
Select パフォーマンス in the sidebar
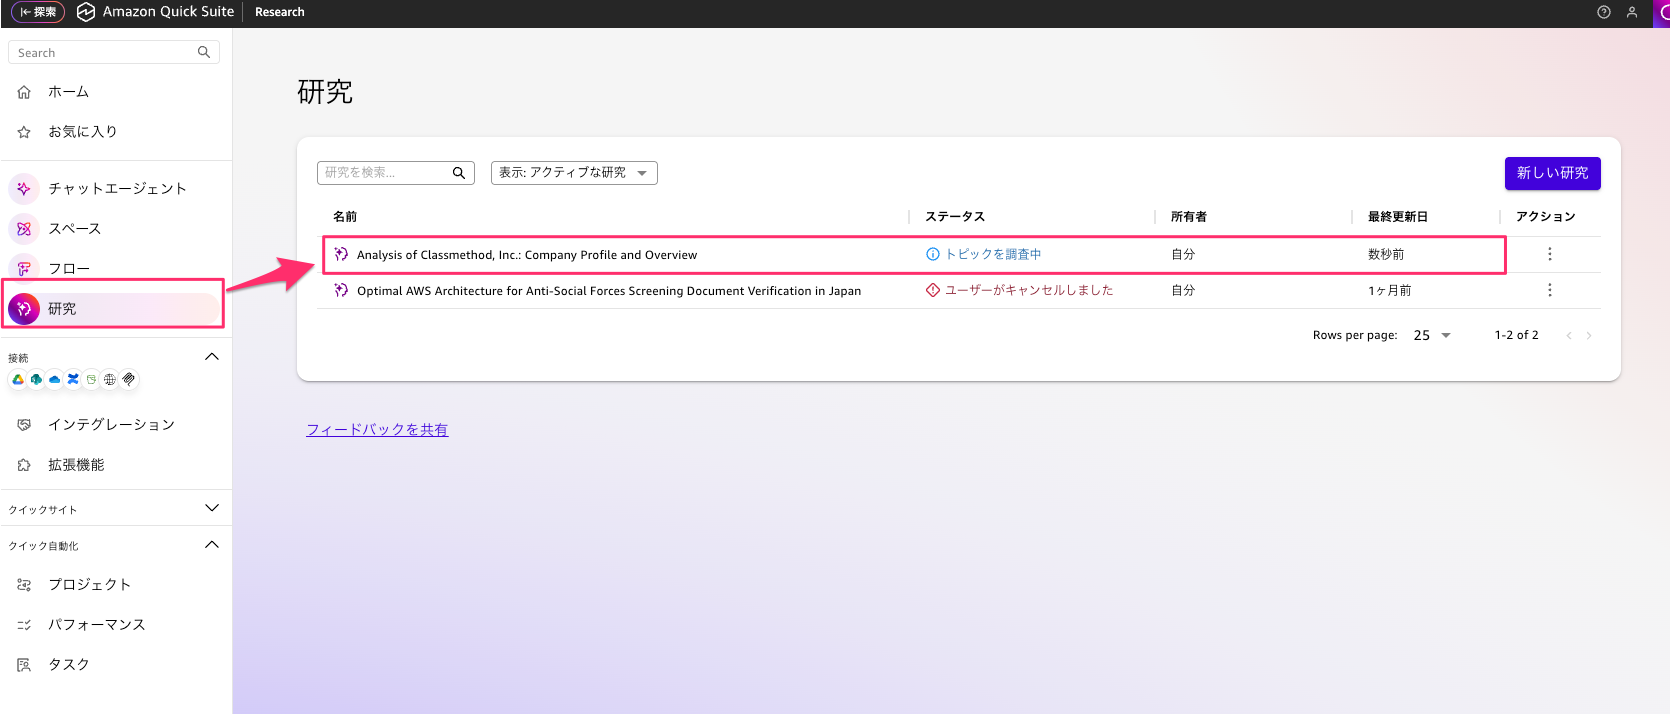pyautogui.click(x=97, y=625)
